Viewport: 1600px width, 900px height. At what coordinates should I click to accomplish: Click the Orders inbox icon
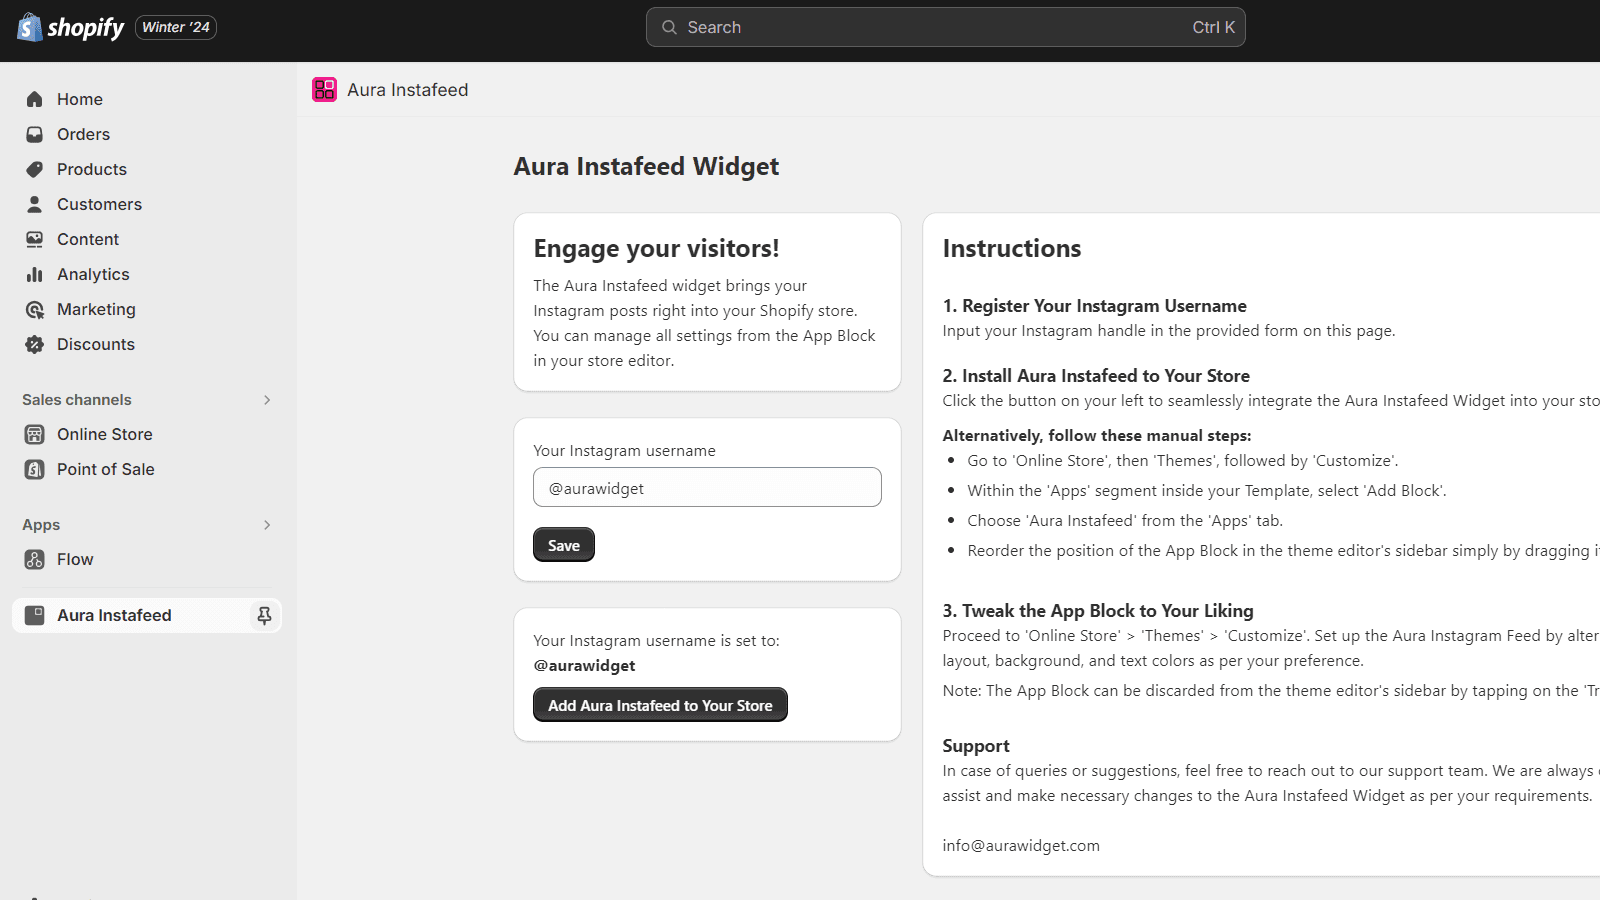click(x=35, y=134)
